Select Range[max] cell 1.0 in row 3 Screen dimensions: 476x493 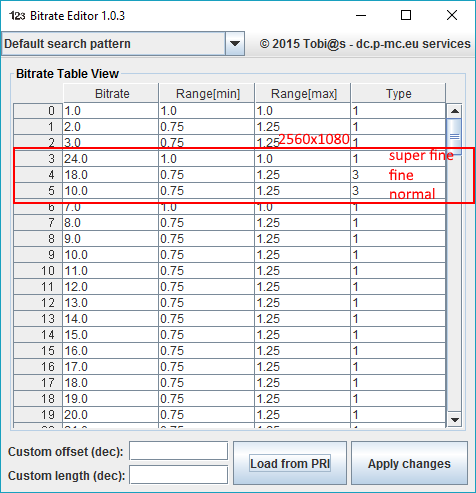pos(303,159)
